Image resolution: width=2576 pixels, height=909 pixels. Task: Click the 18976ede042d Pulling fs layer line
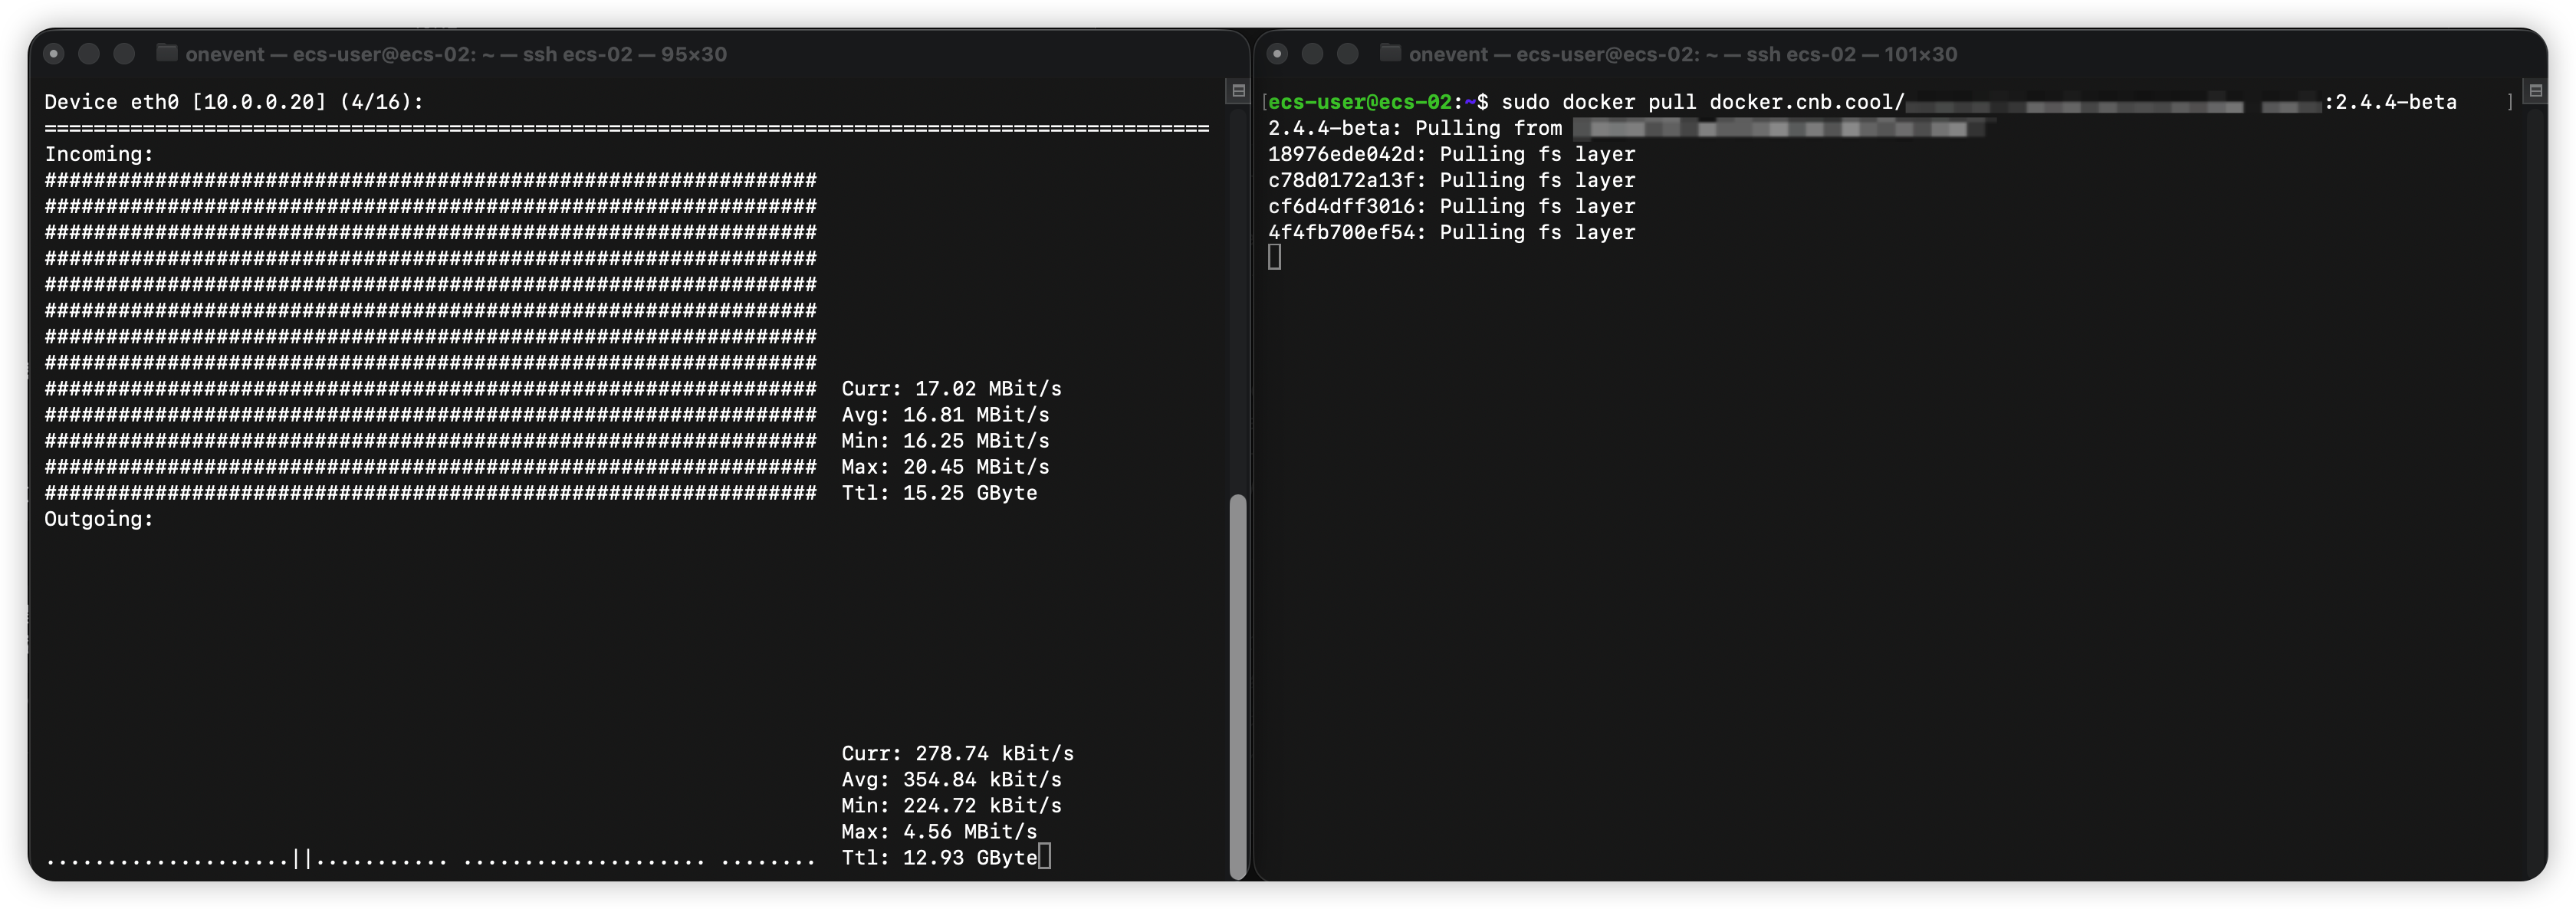[x=1451, y=154]
